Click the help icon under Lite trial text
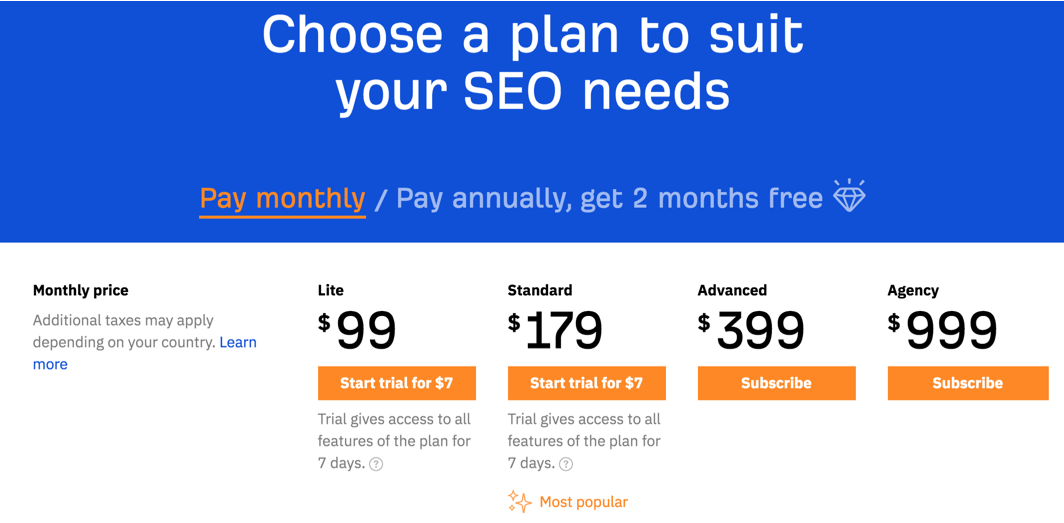Viewport: 1064px width, 523px height. coord(376,465)
